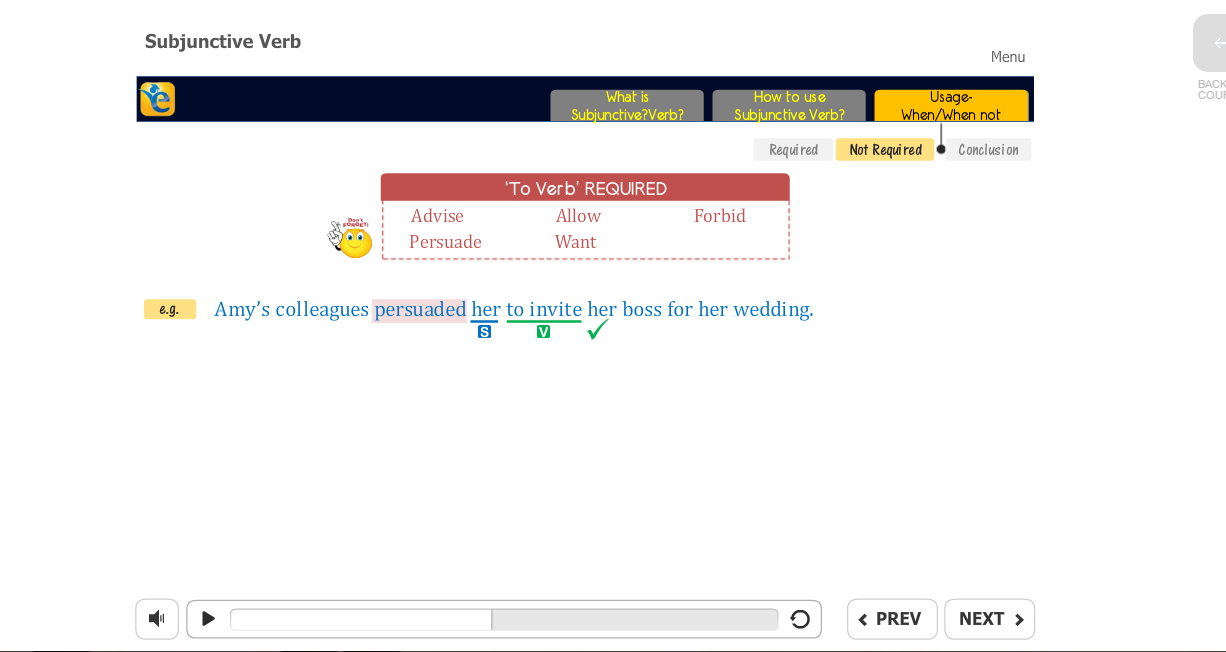The height and width of the screenshot is (652, 1226).
Task: Click the 'S' subject marker under 'her'
Action: [484, 330]
